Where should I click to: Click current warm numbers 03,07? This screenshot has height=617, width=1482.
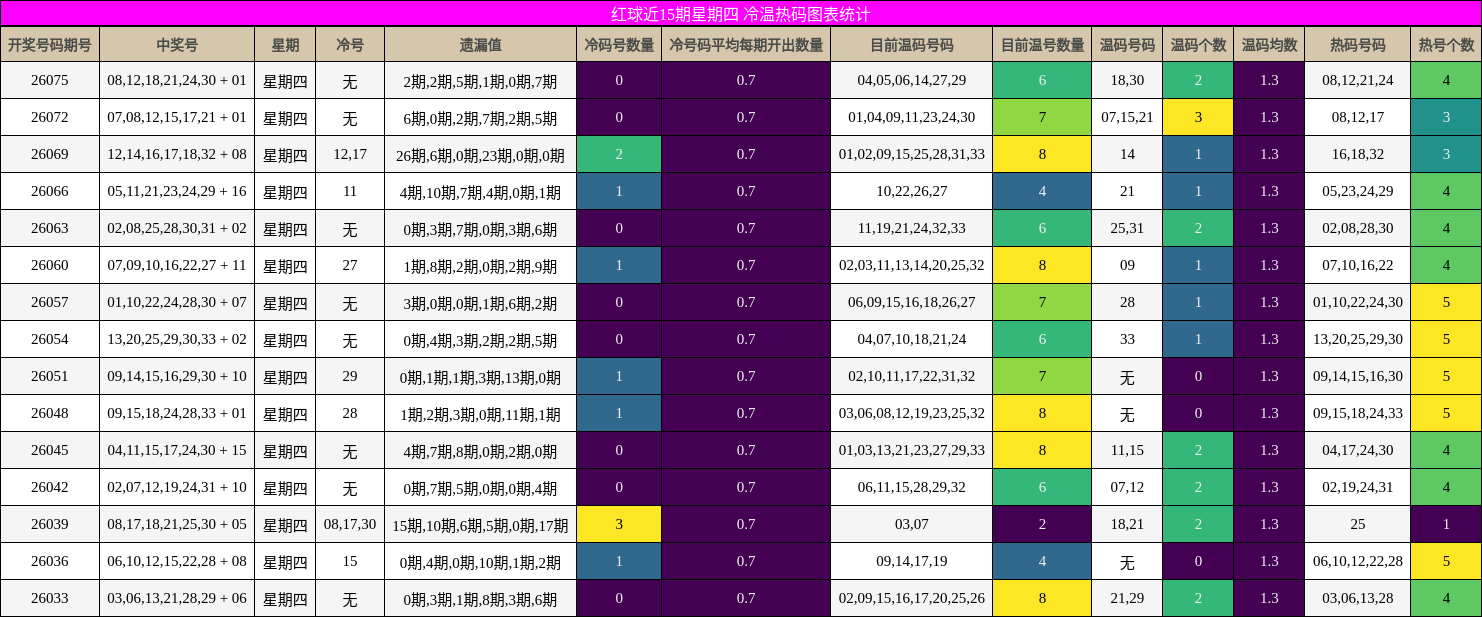coord(912,524)
